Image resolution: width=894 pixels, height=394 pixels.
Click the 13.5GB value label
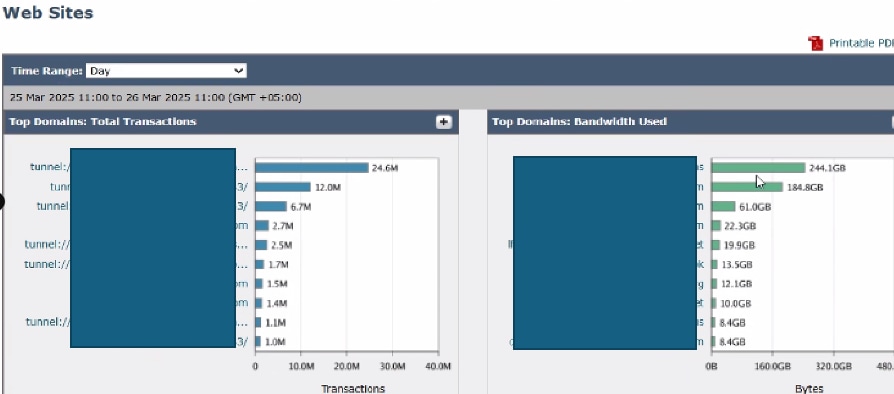(737, 265)
